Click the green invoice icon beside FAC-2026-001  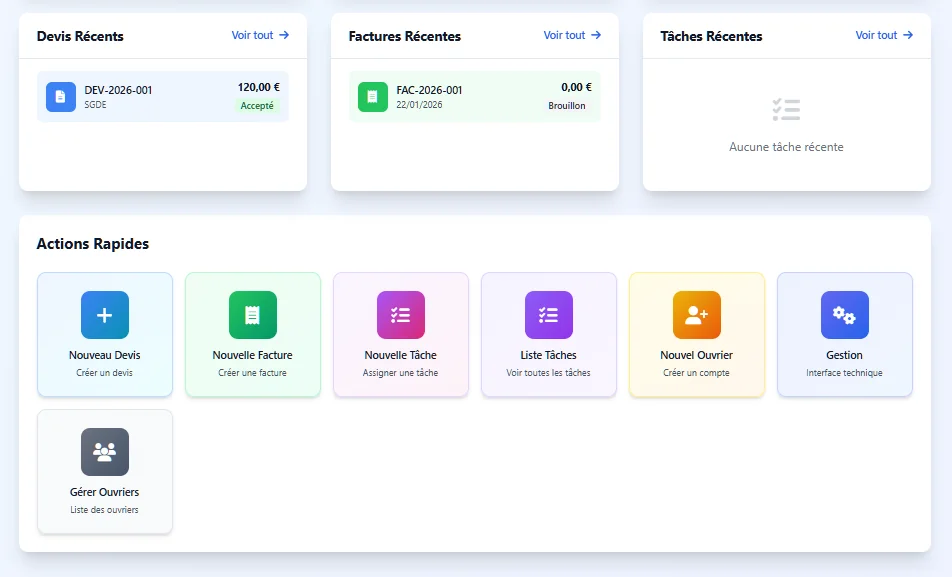click(x=373, y=97)
